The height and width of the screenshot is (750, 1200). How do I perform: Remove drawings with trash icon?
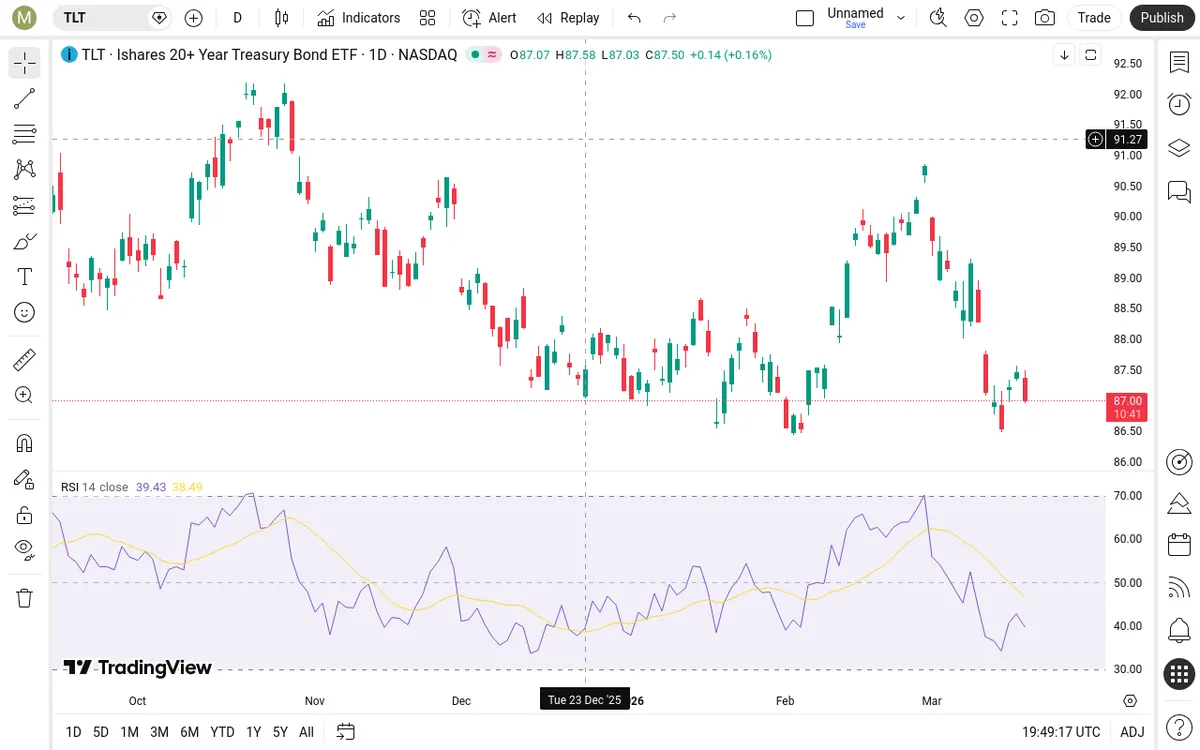click(25, 598)
